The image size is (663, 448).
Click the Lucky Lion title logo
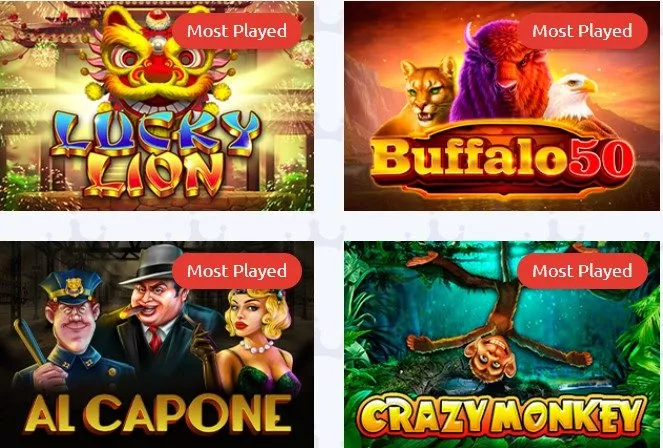[x=155, y=154]
